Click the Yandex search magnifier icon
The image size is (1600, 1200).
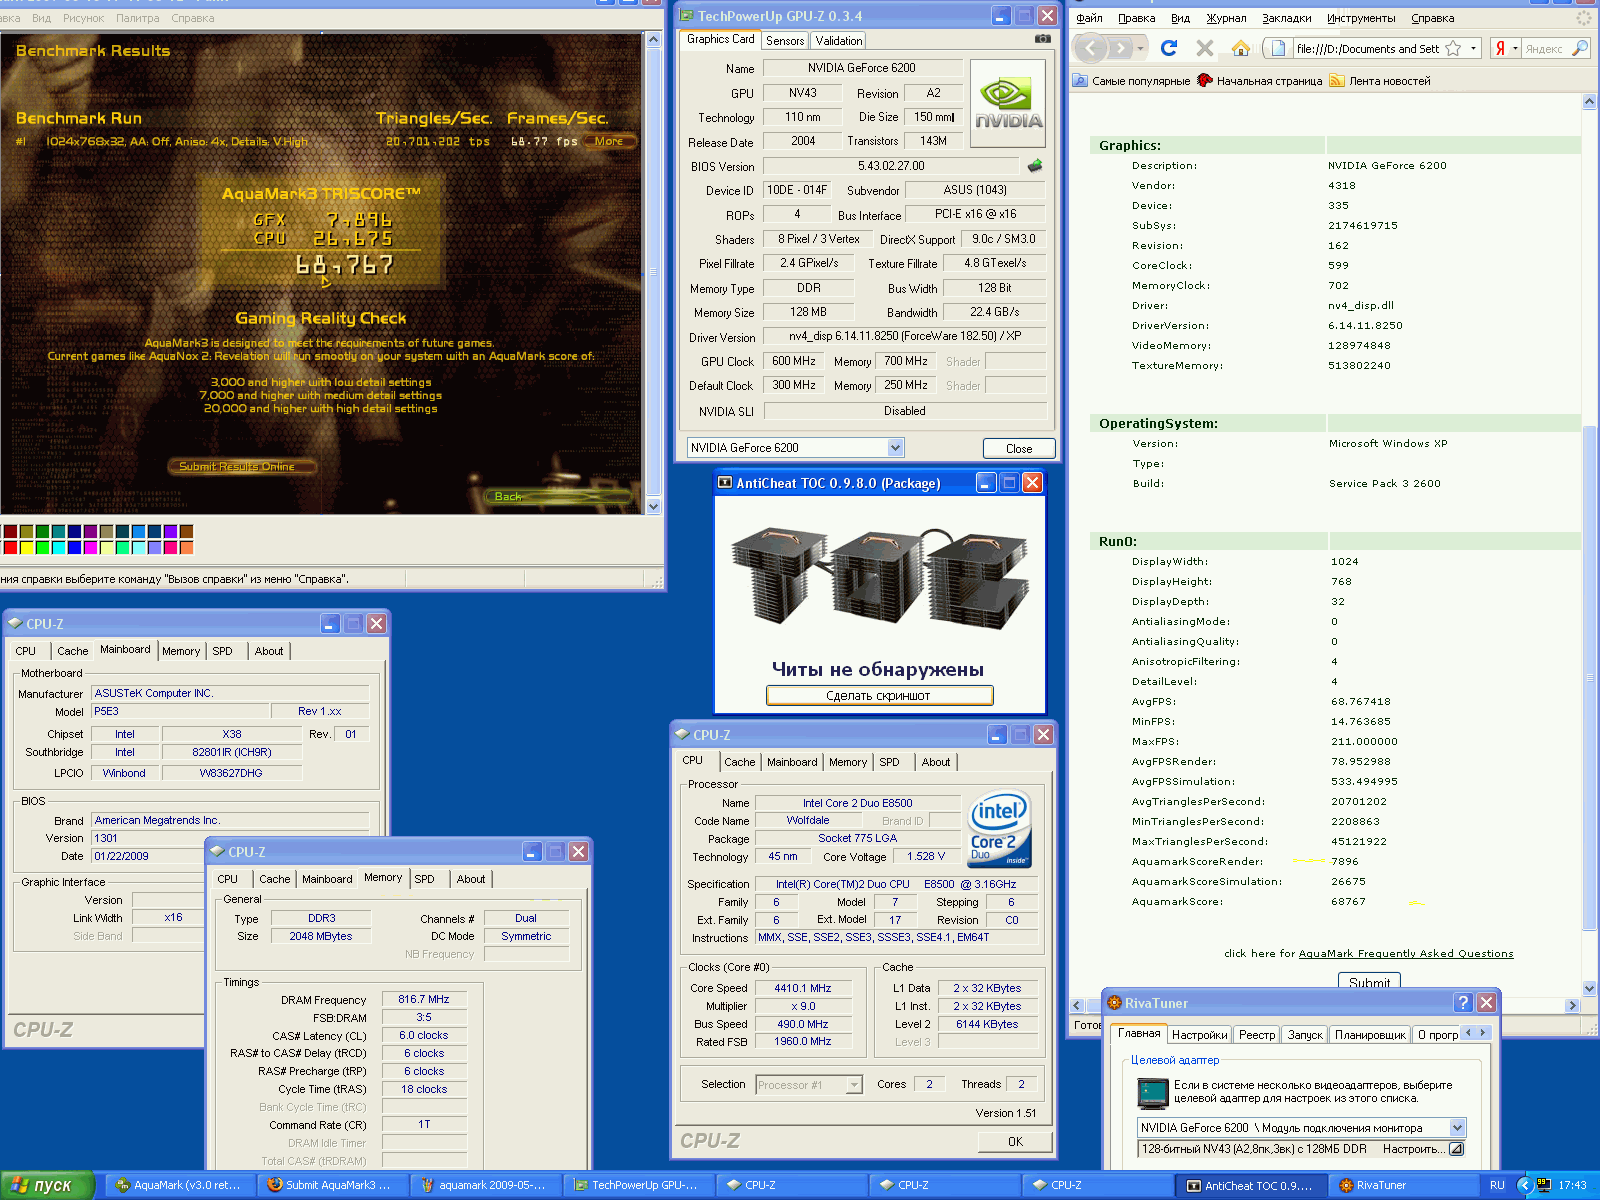[1580, 48]
